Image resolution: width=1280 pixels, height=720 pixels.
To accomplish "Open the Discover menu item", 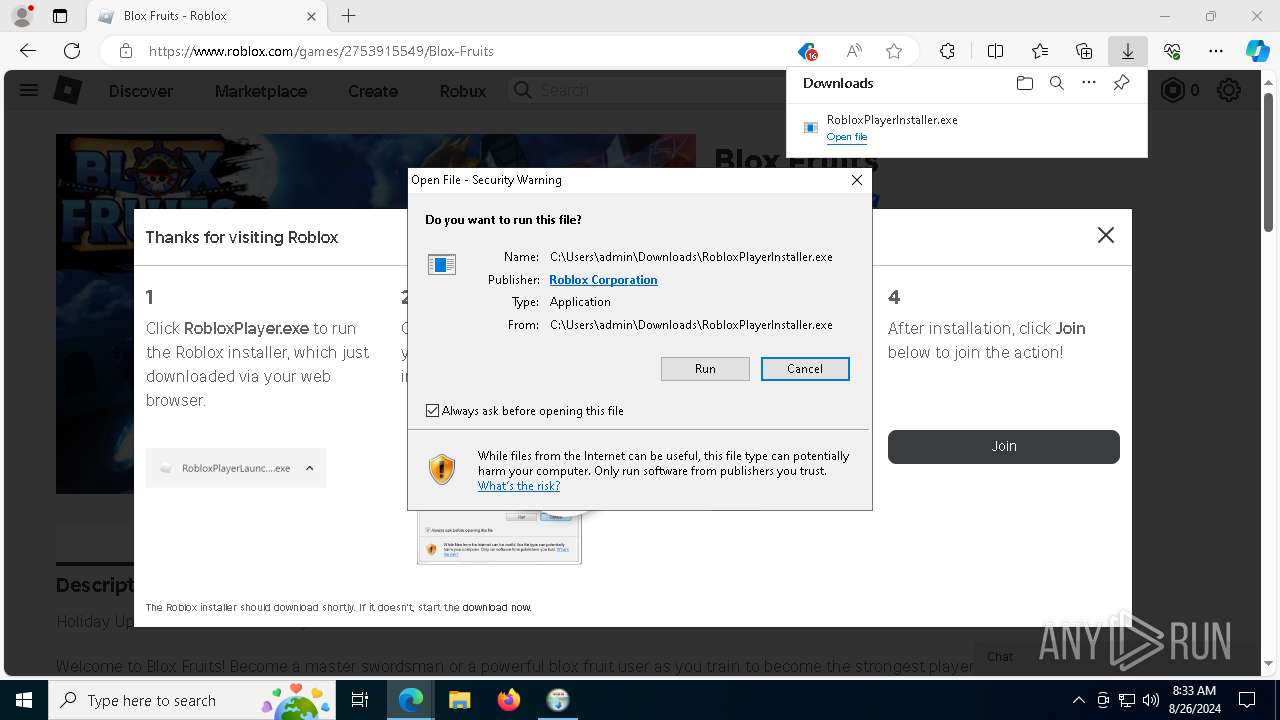I will point(141,91).
